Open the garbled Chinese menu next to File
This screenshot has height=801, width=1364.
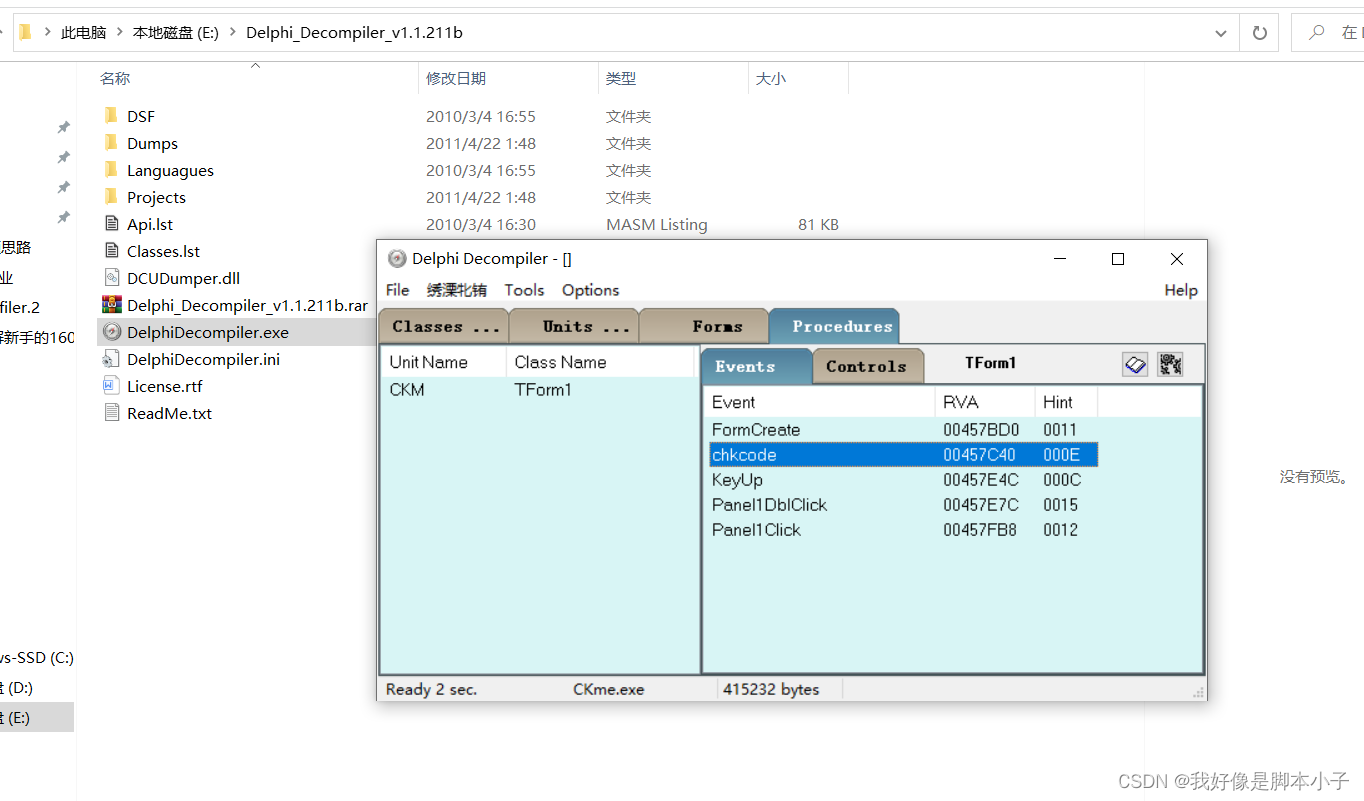(457, 290)
